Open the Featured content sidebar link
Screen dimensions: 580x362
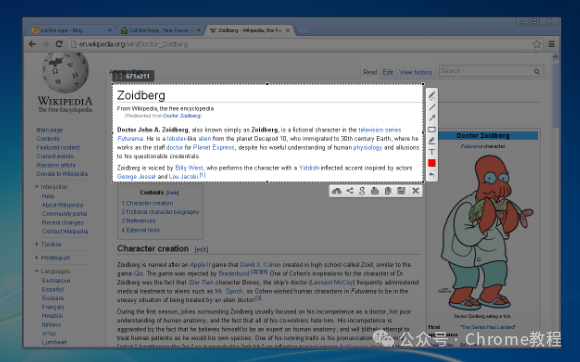(58, 147)
